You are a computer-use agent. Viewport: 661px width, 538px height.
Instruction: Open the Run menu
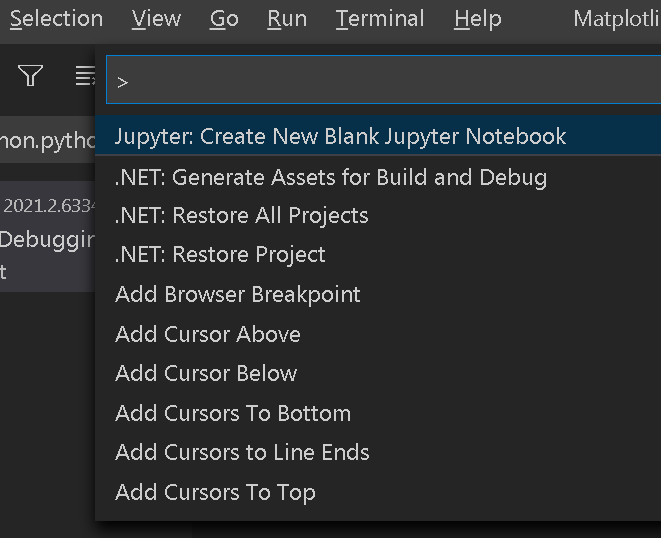[287, 19]
